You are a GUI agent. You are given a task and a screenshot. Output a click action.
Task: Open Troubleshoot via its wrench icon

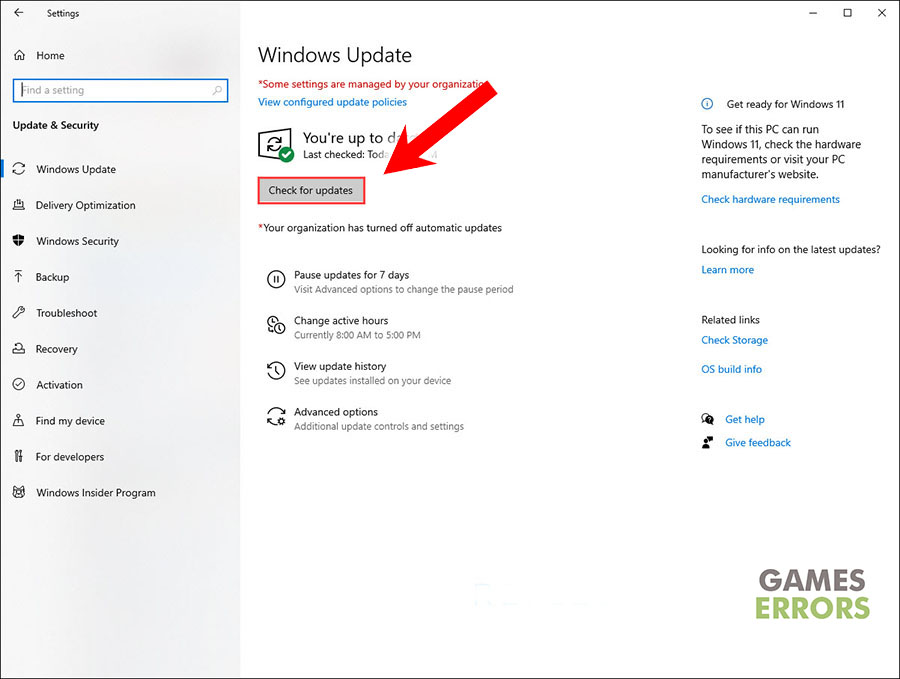coord(21,313)
